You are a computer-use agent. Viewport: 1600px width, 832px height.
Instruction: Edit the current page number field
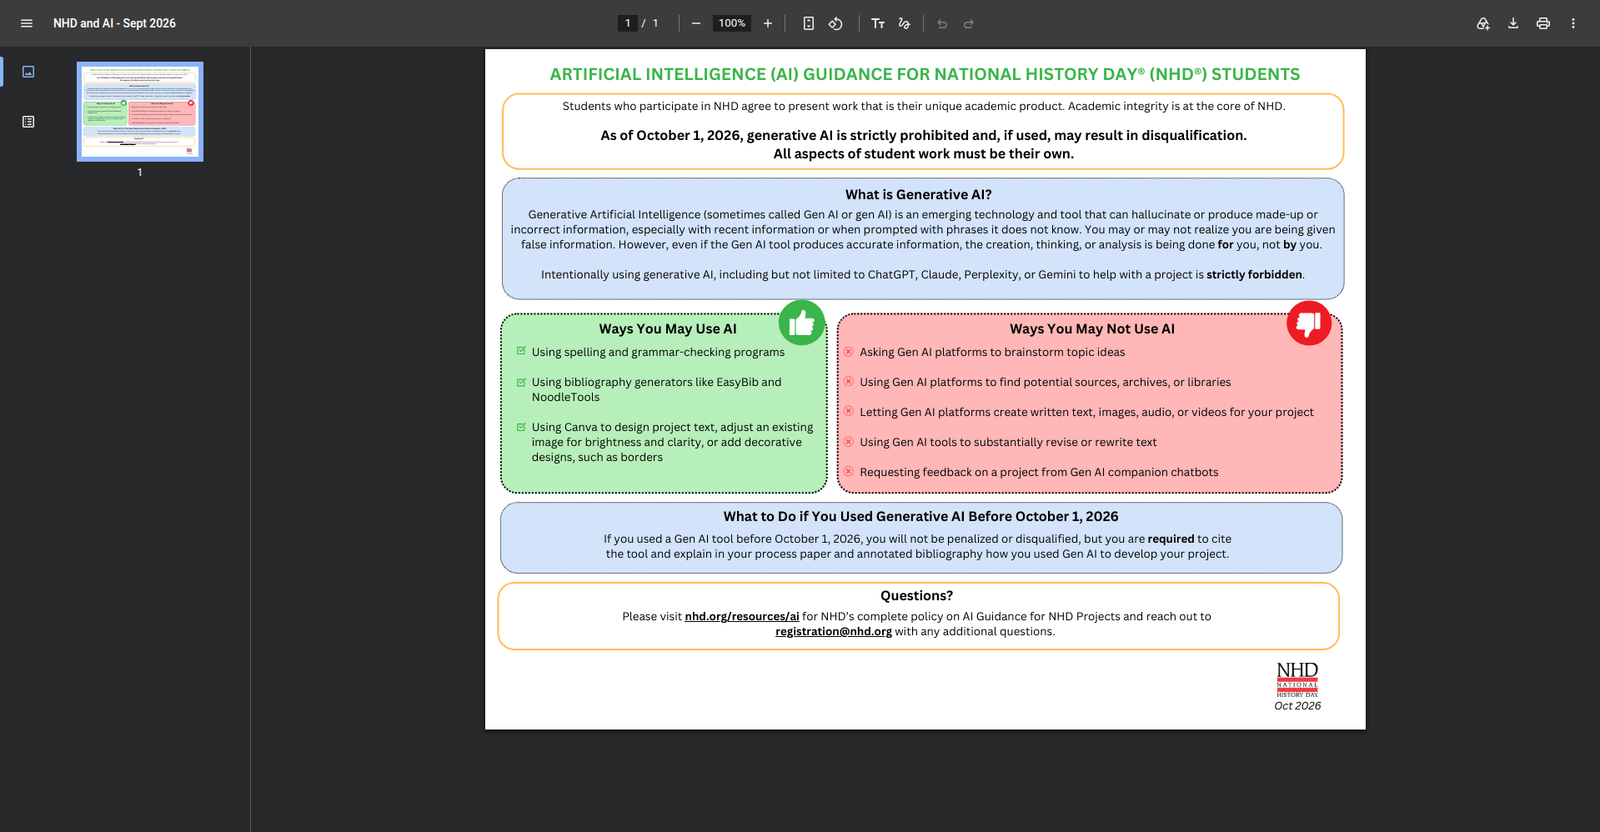(628, 23)
